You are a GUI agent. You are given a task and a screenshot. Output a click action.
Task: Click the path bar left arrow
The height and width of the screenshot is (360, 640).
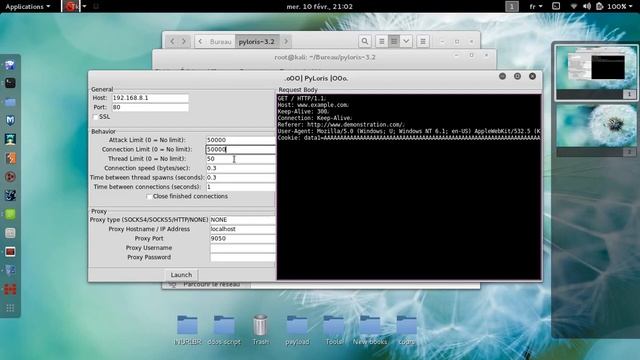(x=200, y=41)
